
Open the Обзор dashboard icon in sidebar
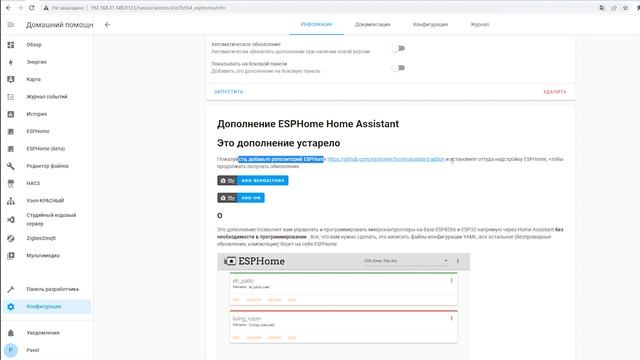click(11, 45)
